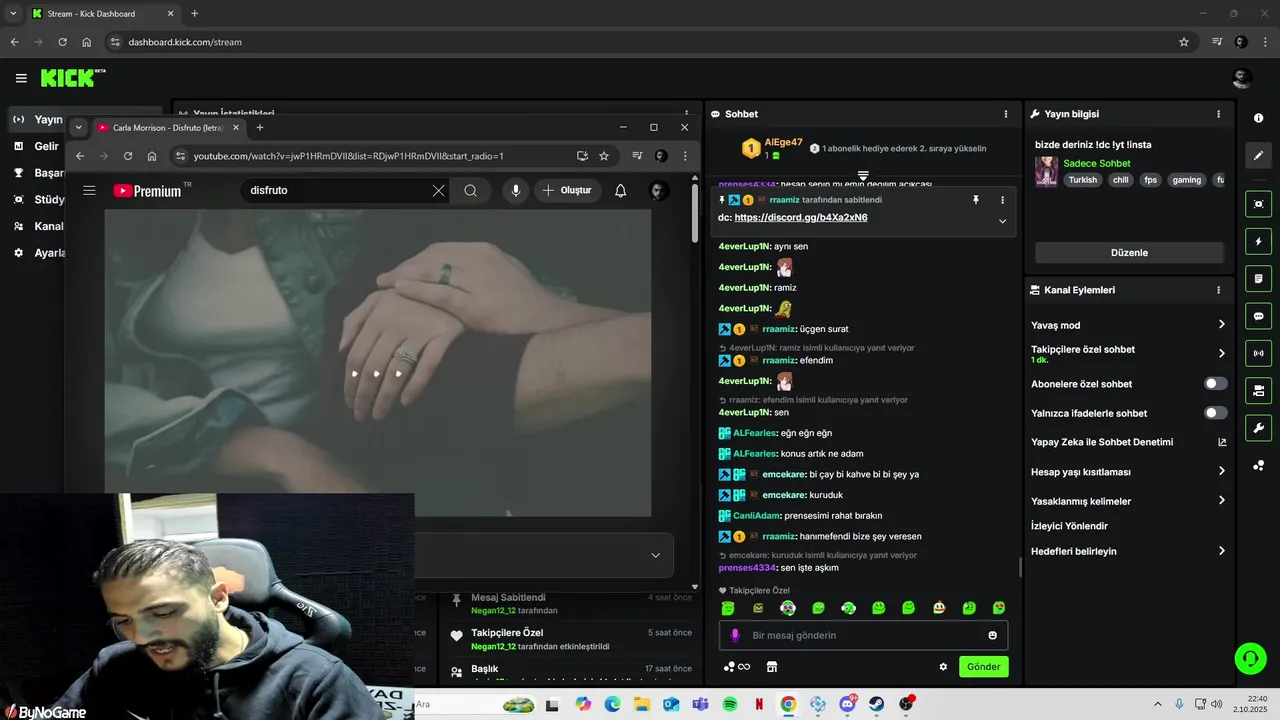Screen dimensions: 1280x720
Task: Click the Sadece Sohbet category link
Action: point(1097,163)
